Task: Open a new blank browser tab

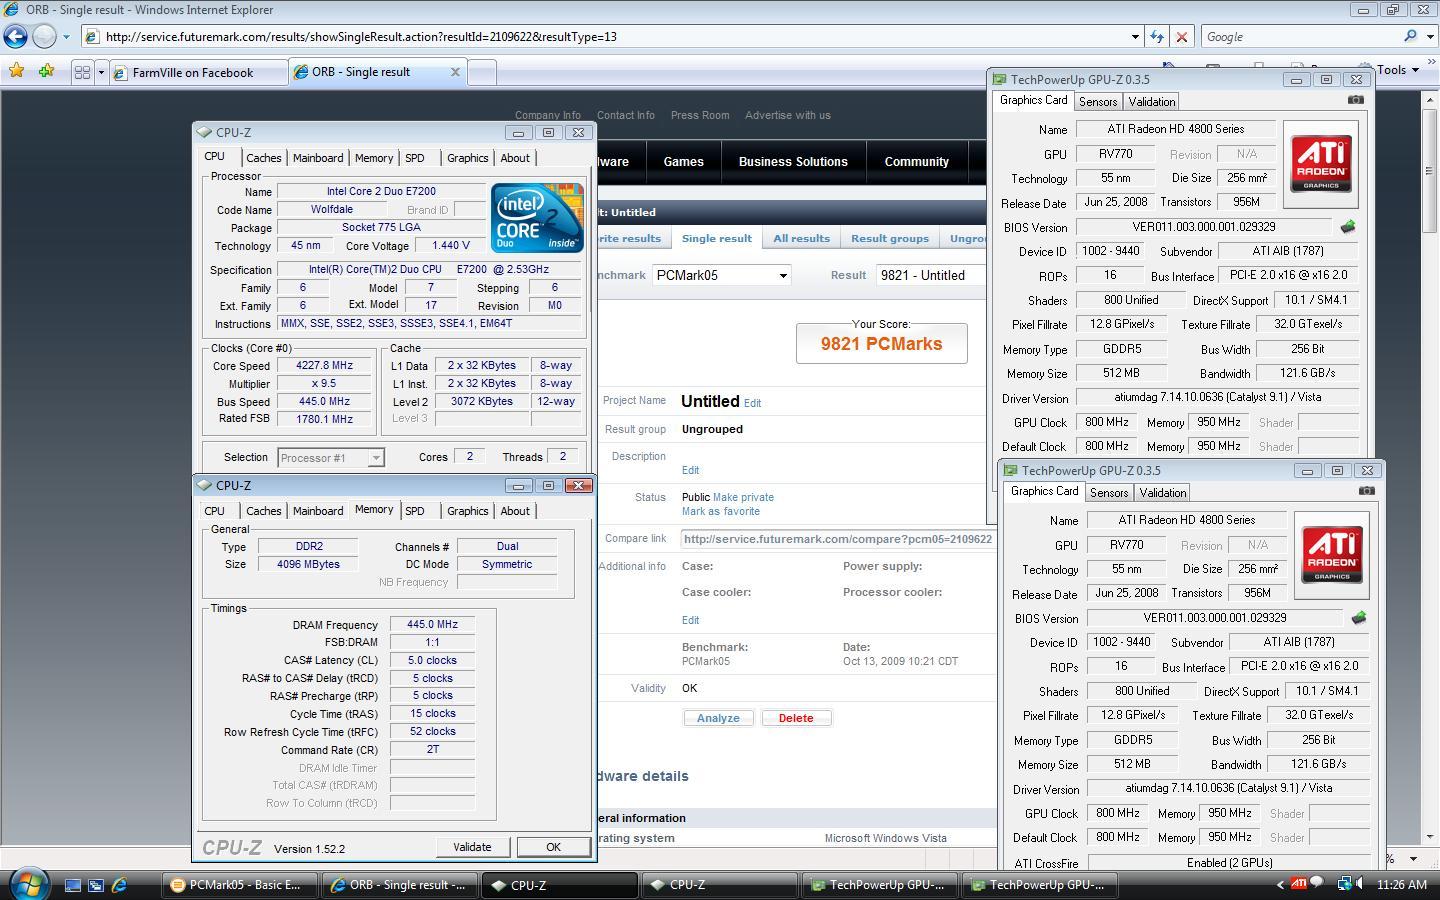Action: [x=482, y=72]
